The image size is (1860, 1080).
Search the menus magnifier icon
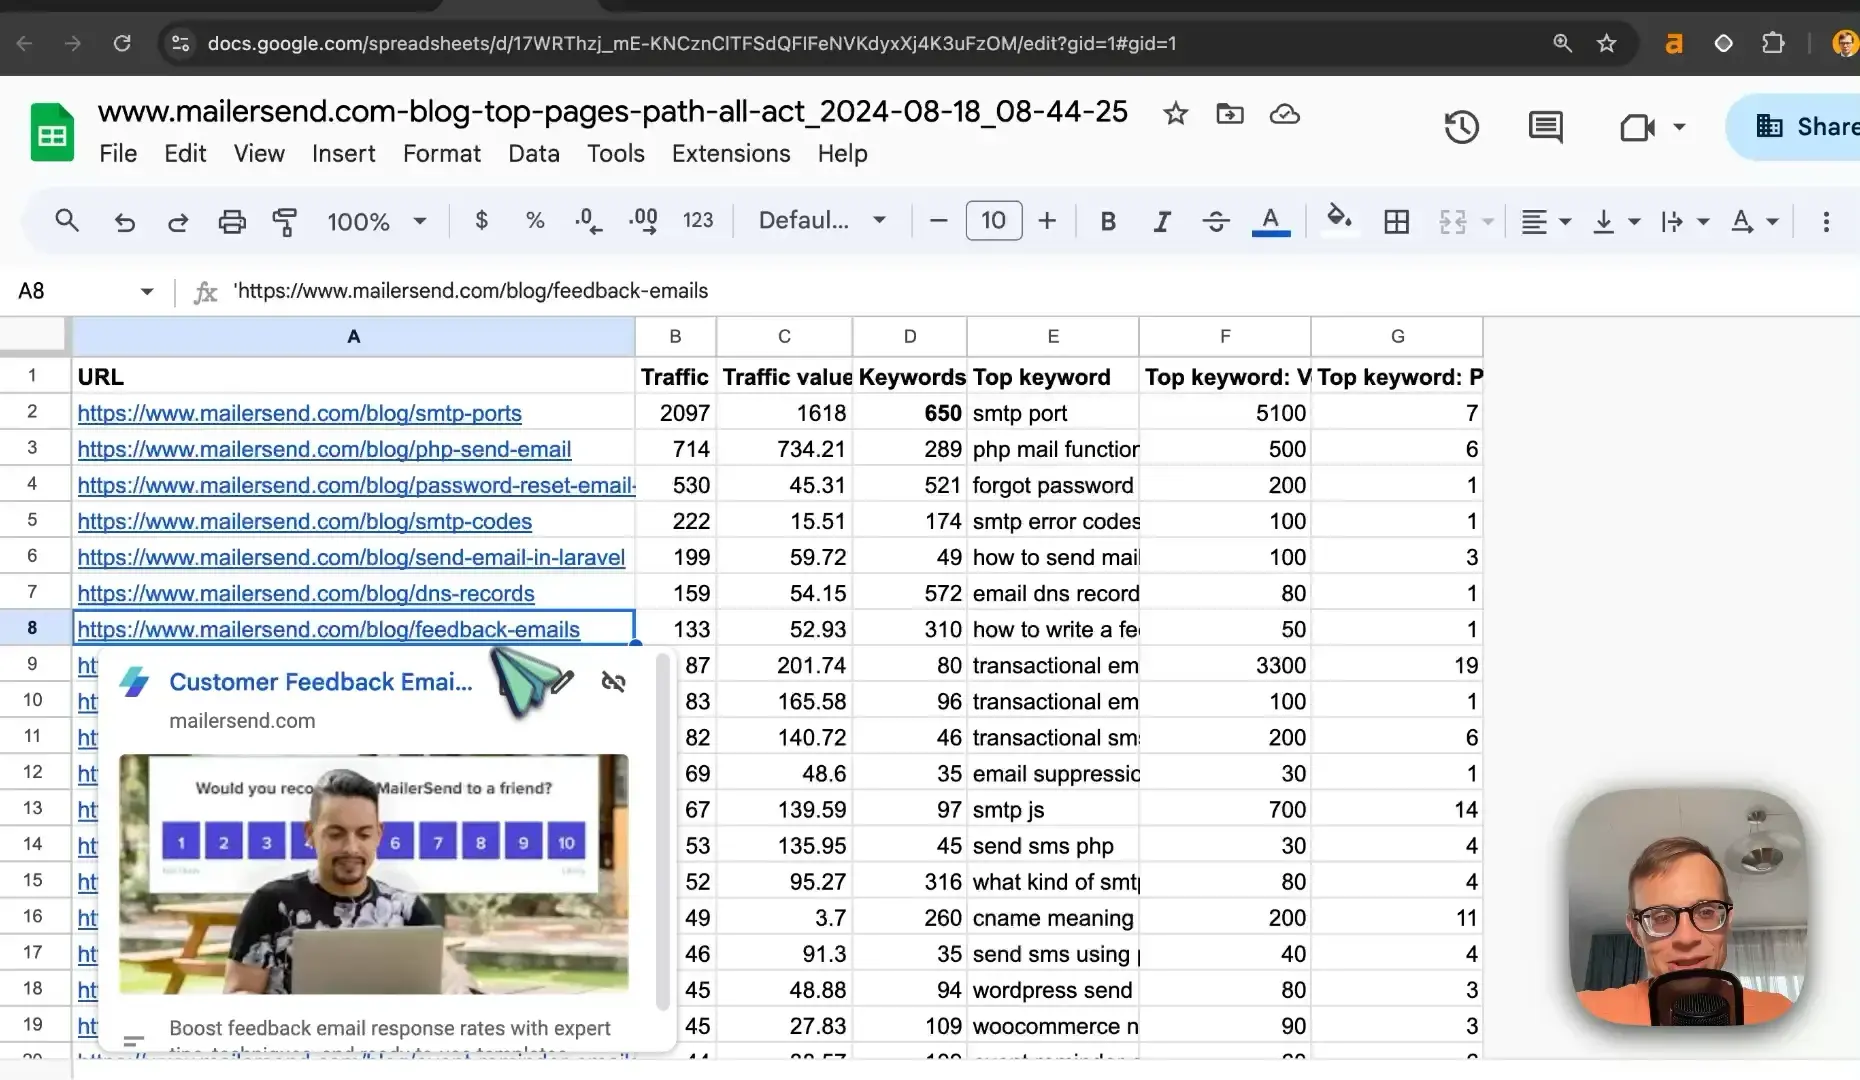67,221
